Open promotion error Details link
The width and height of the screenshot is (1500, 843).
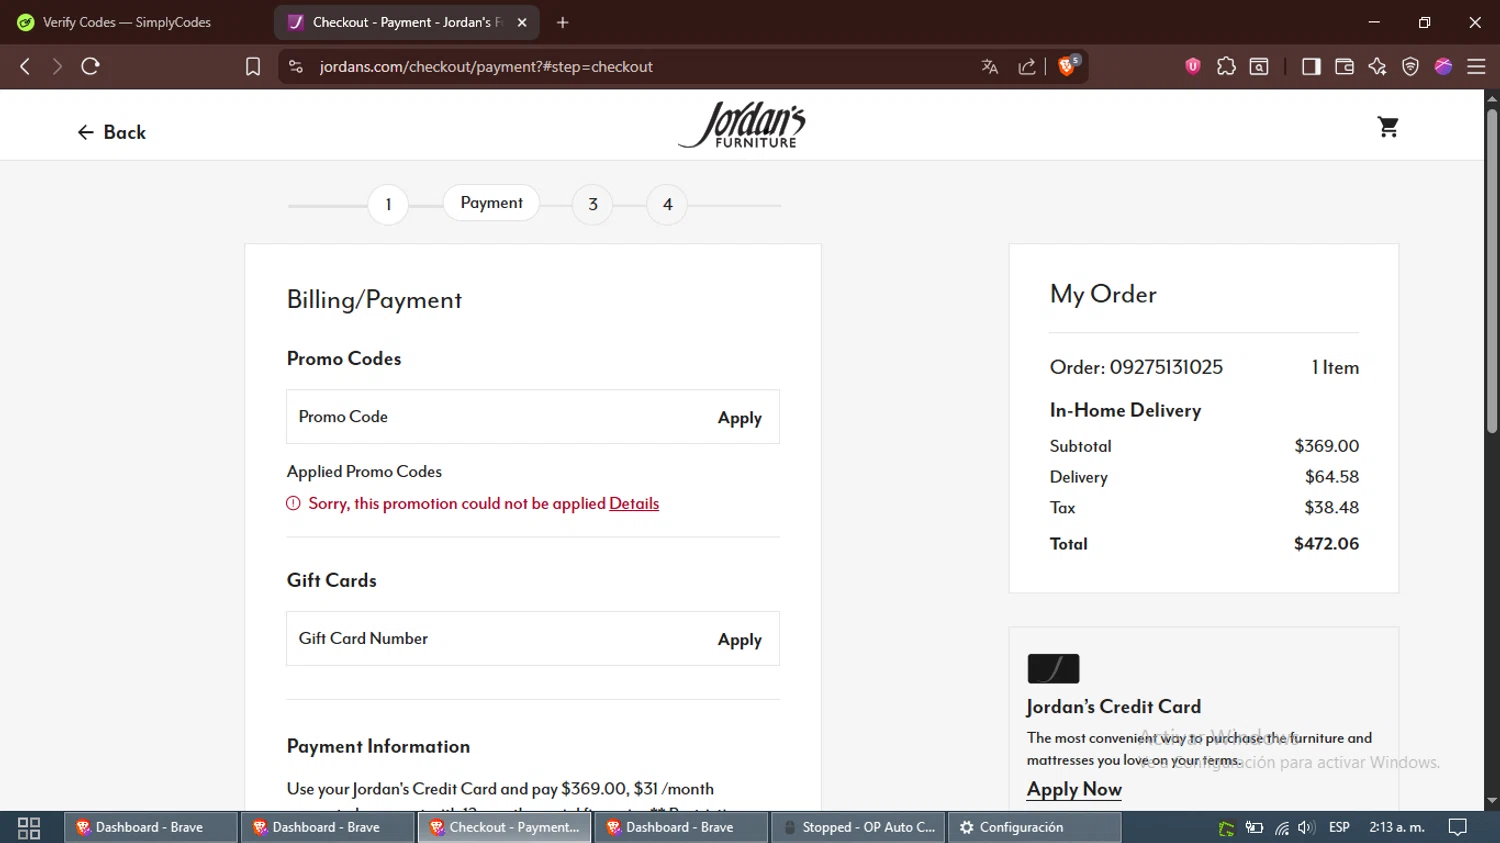[x=634, y=503]
